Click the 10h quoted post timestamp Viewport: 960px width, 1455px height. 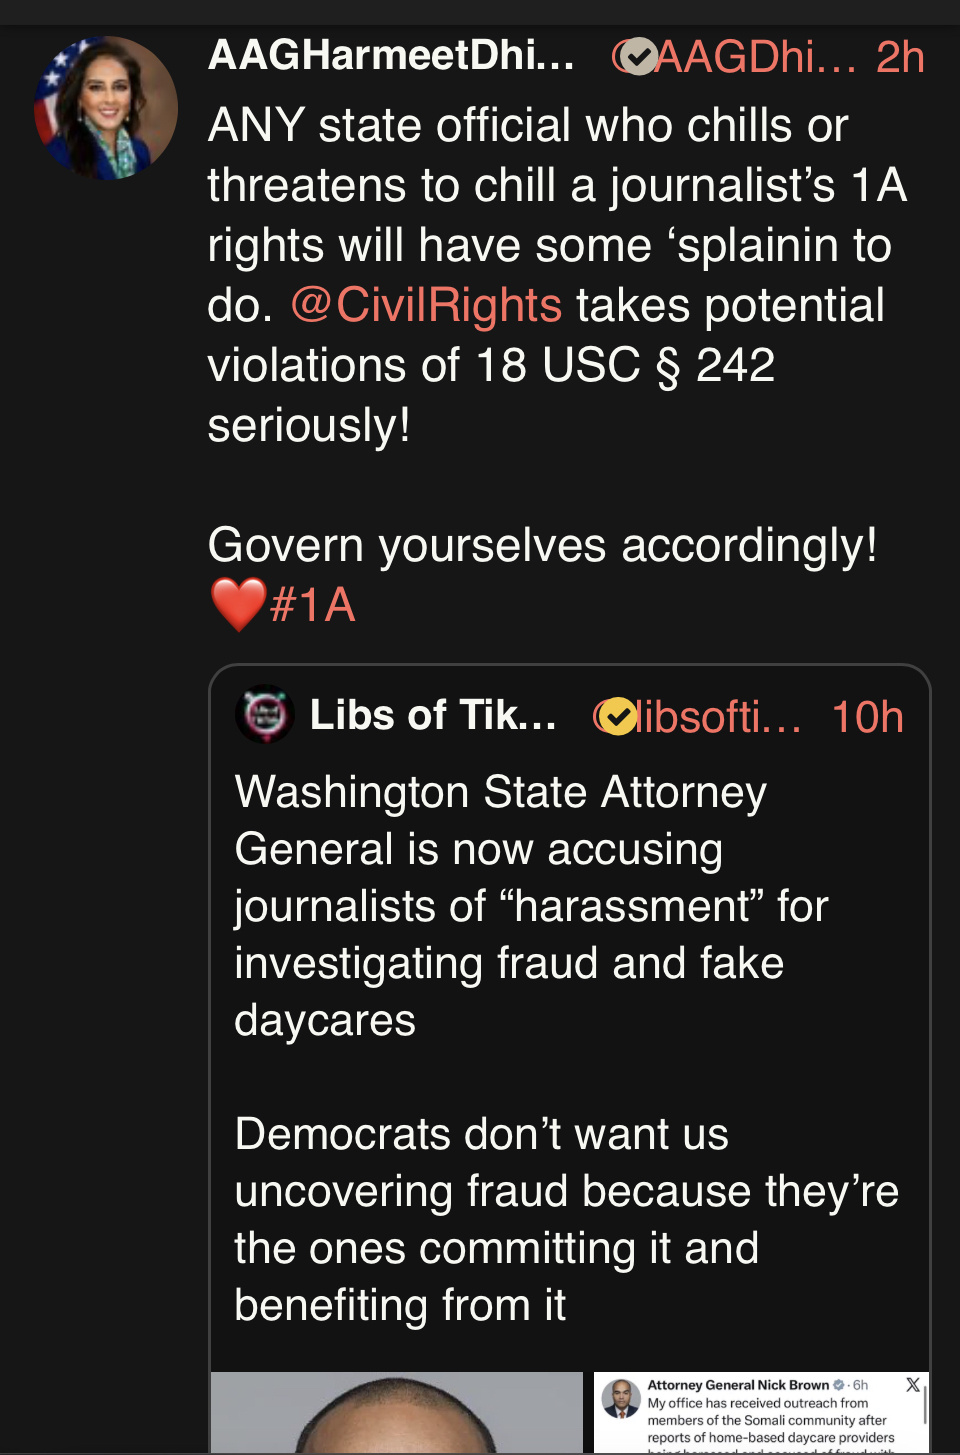867,716
